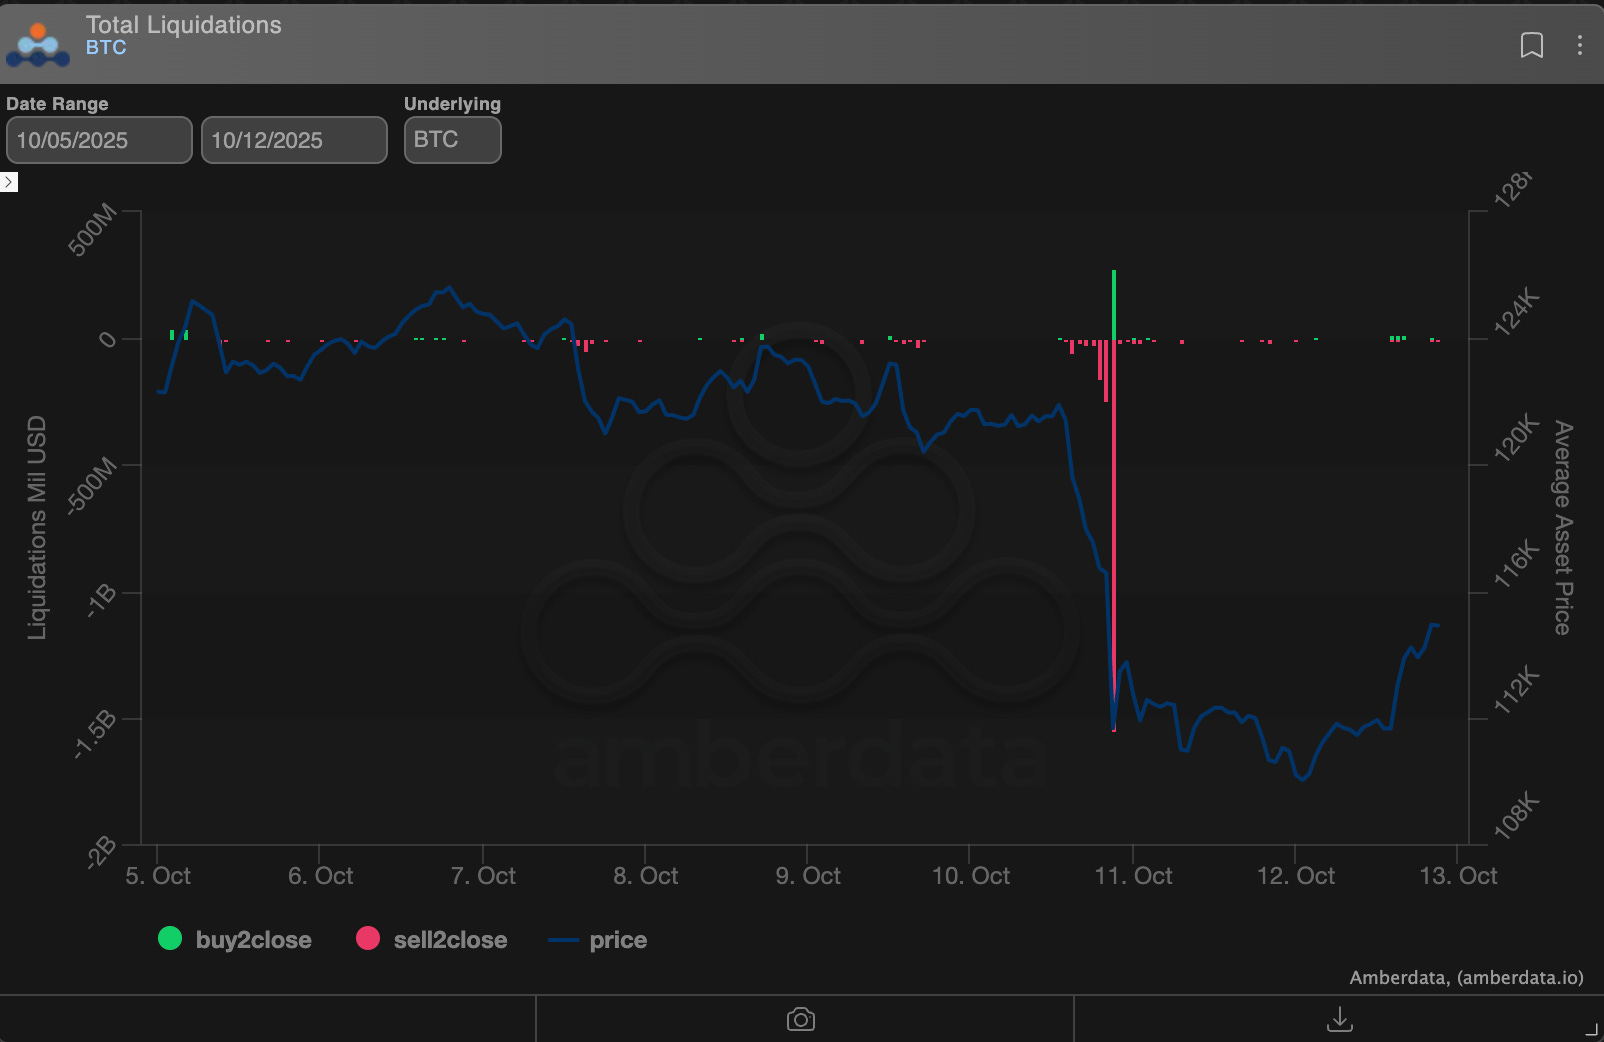Click the tall green buy2close bar
The image size is (1604, 1042).
coord(1113,305)
